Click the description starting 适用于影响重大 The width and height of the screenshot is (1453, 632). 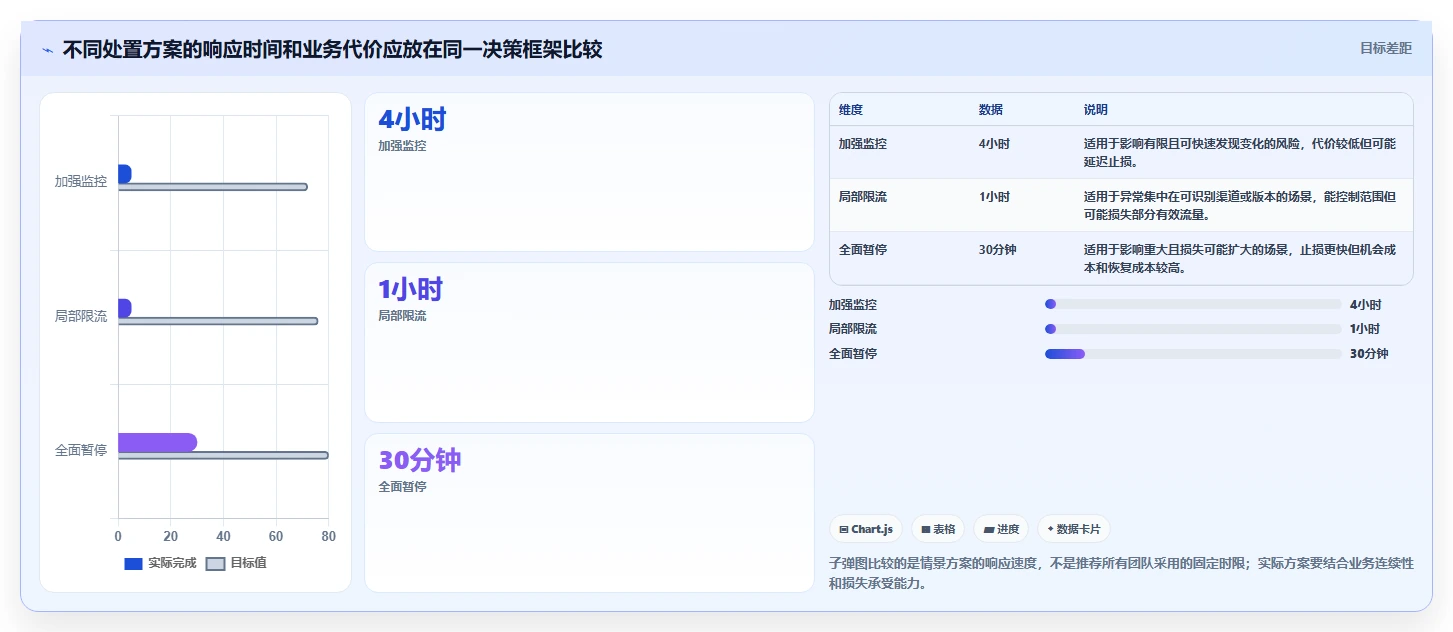point(1240,258)
